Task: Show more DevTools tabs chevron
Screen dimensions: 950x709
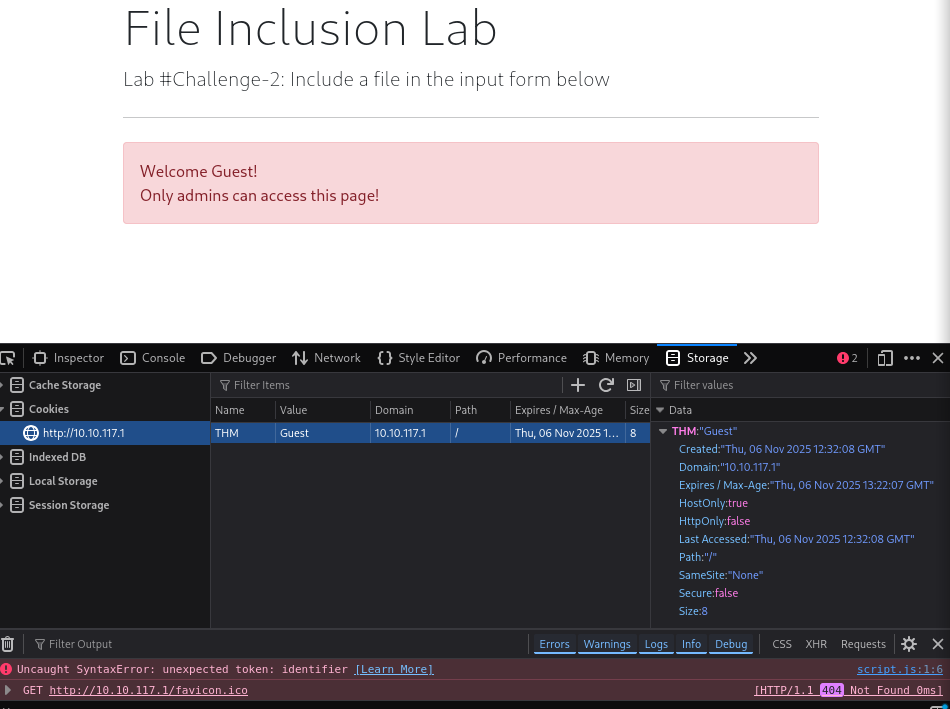Action: click(750, 358)
